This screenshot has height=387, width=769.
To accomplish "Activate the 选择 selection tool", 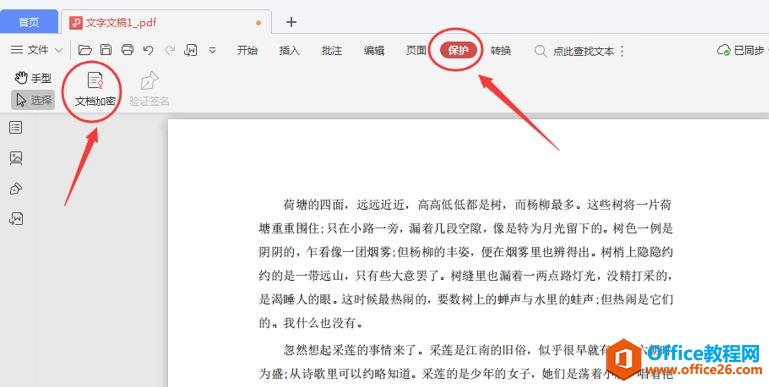I will point(33,100).
